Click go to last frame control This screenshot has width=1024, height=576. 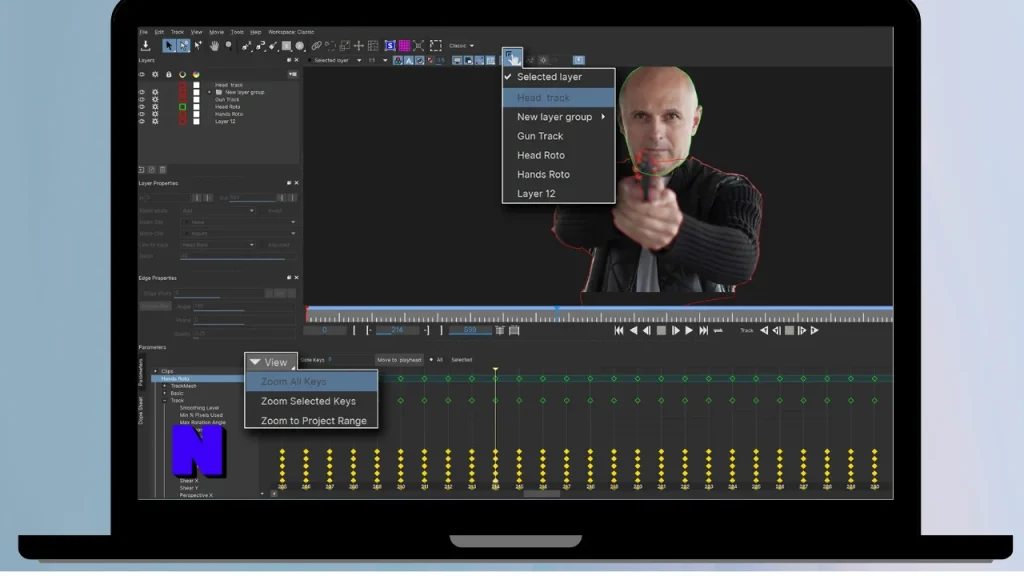point(703,330)
